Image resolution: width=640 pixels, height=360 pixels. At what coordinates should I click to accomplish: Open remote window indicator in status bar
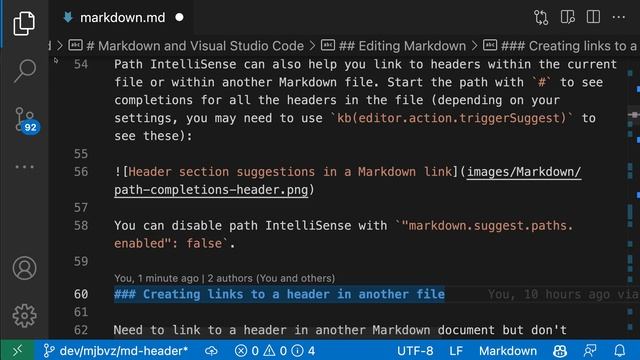(x=17, y=351)
